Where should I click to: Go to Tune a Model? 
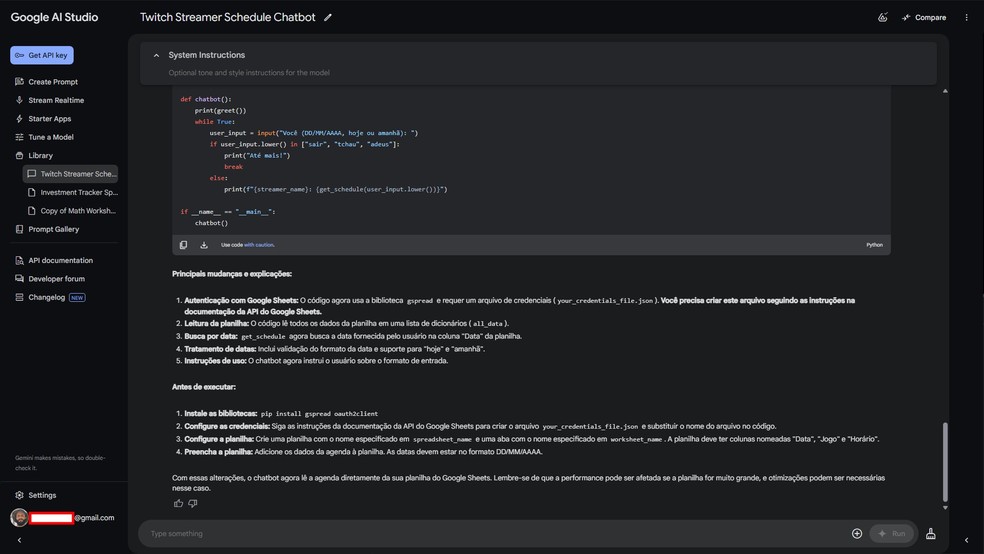(x=51, y=137)
